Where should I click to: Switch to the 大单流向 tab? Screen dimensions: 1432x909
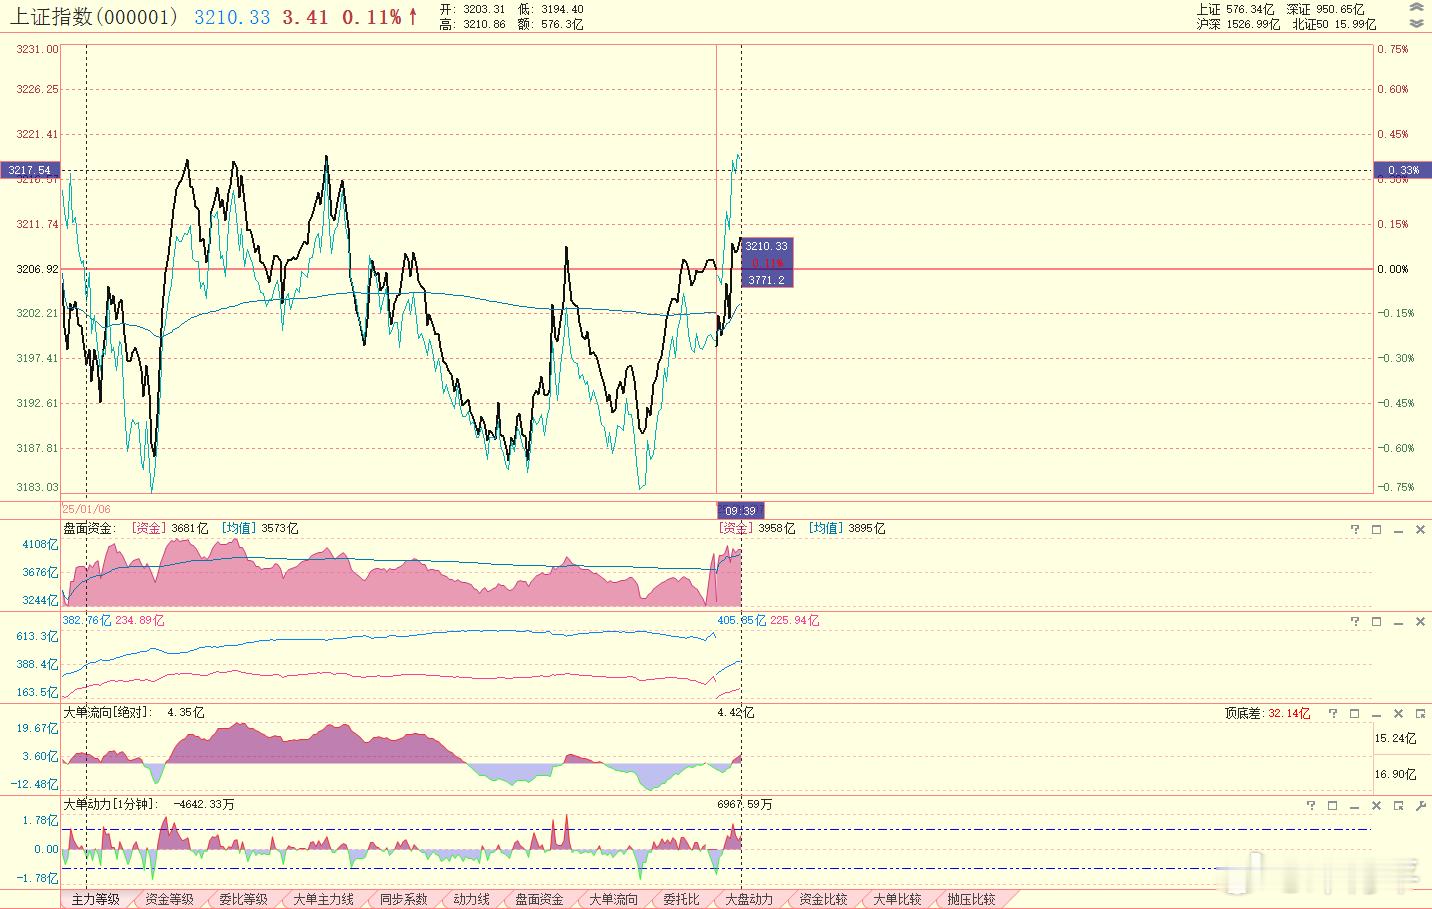coord(613,899)
